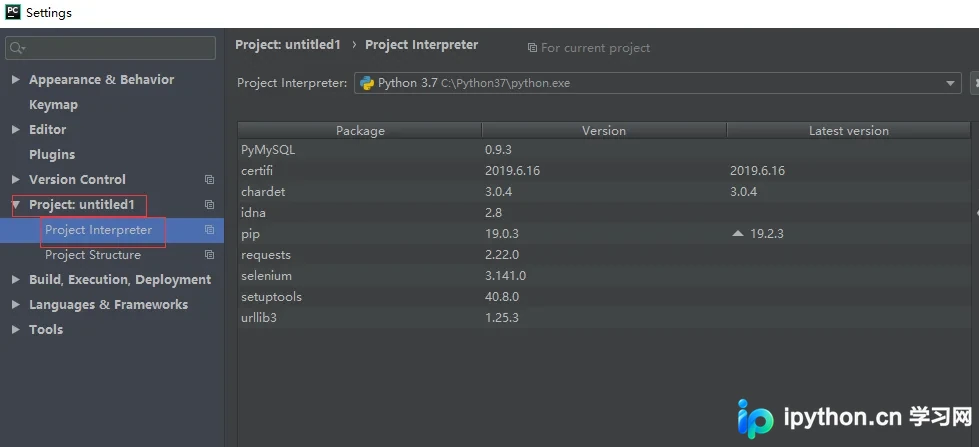
Task: Expand Appearance & Behavior section
Action: pyautogui.click(x=16, y=80)
